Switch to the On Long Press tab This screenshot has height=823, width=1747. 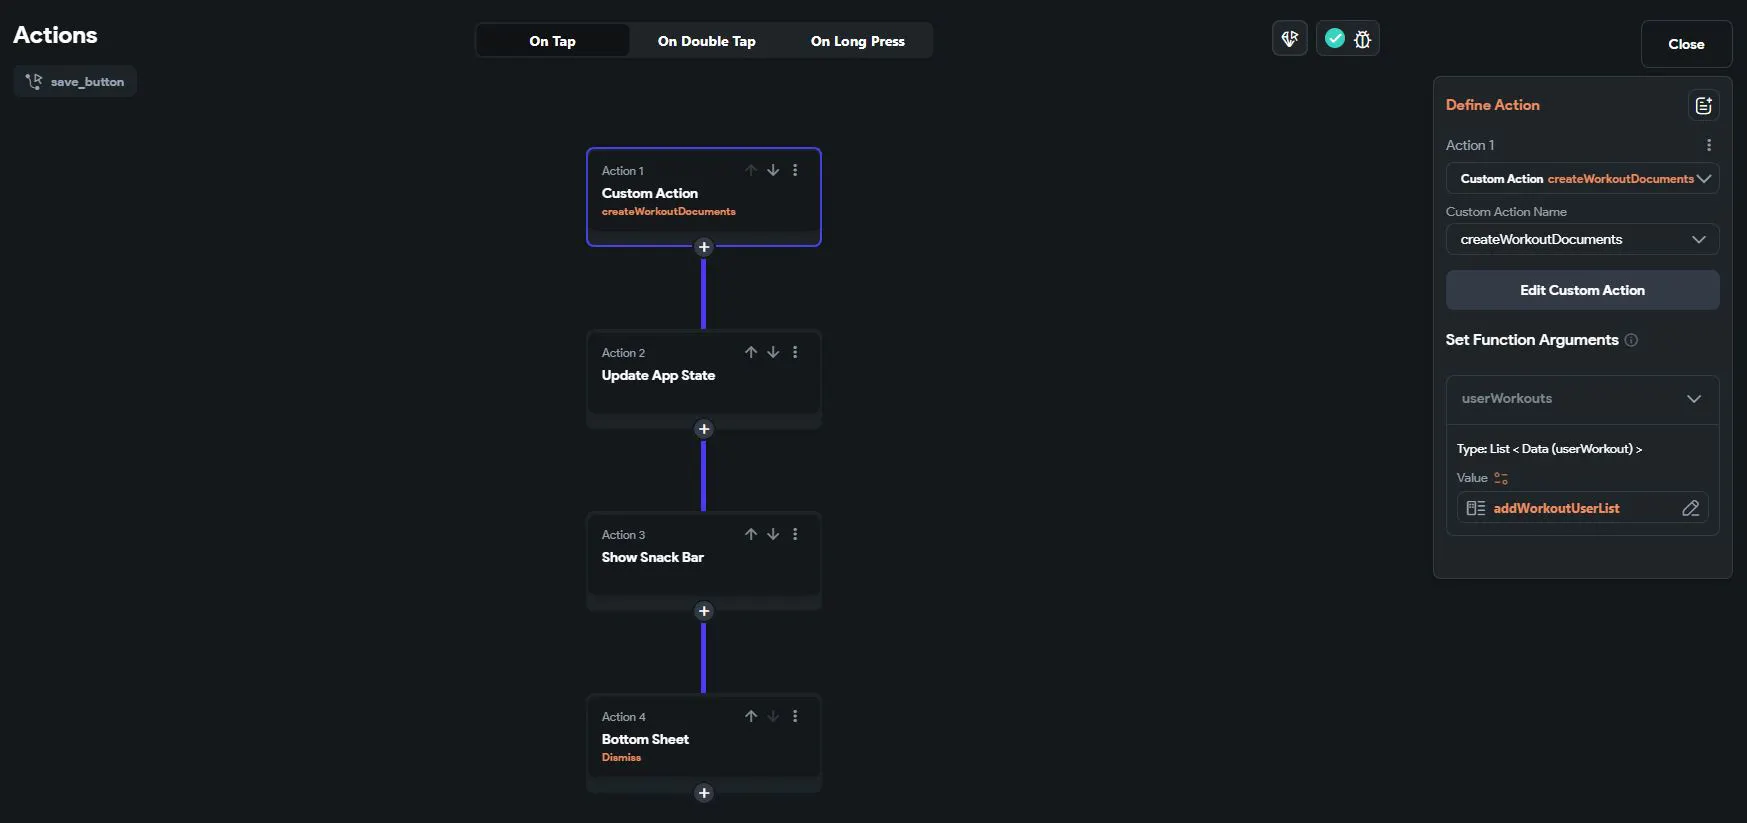(x=858, y=41)
